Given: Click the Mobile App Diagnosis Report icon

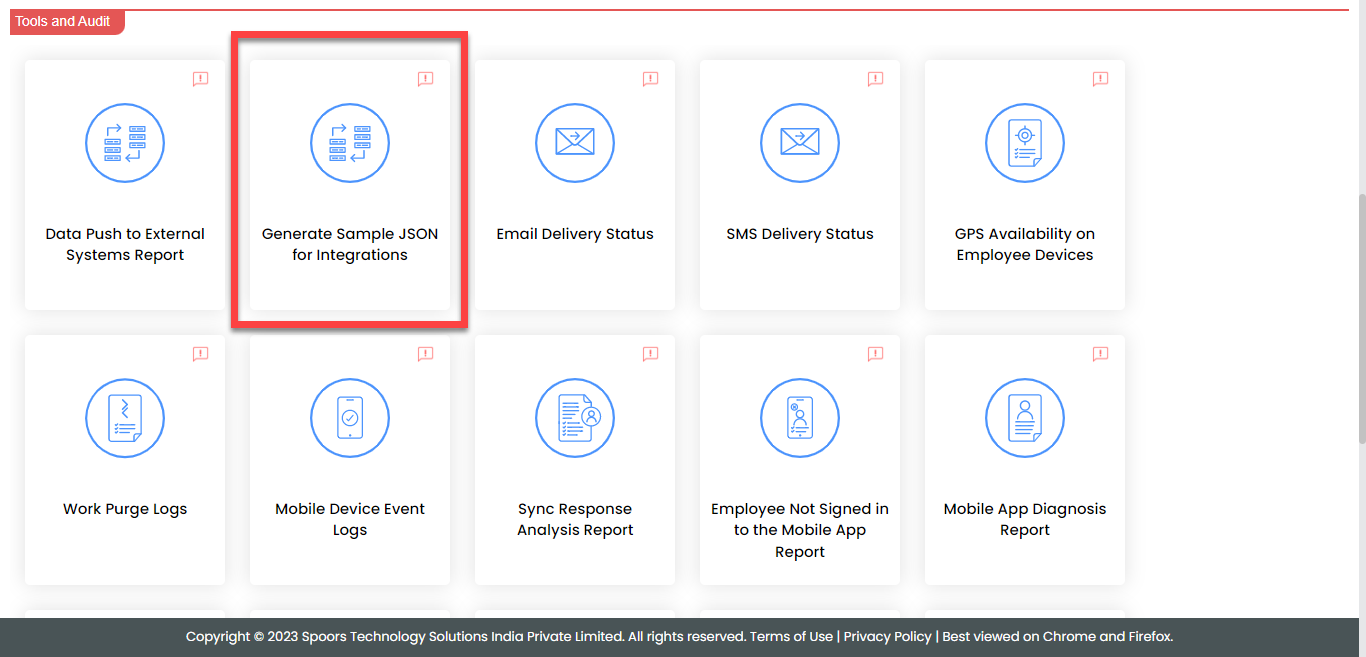Looking at the screenshot, I should tap(1025, 418).
